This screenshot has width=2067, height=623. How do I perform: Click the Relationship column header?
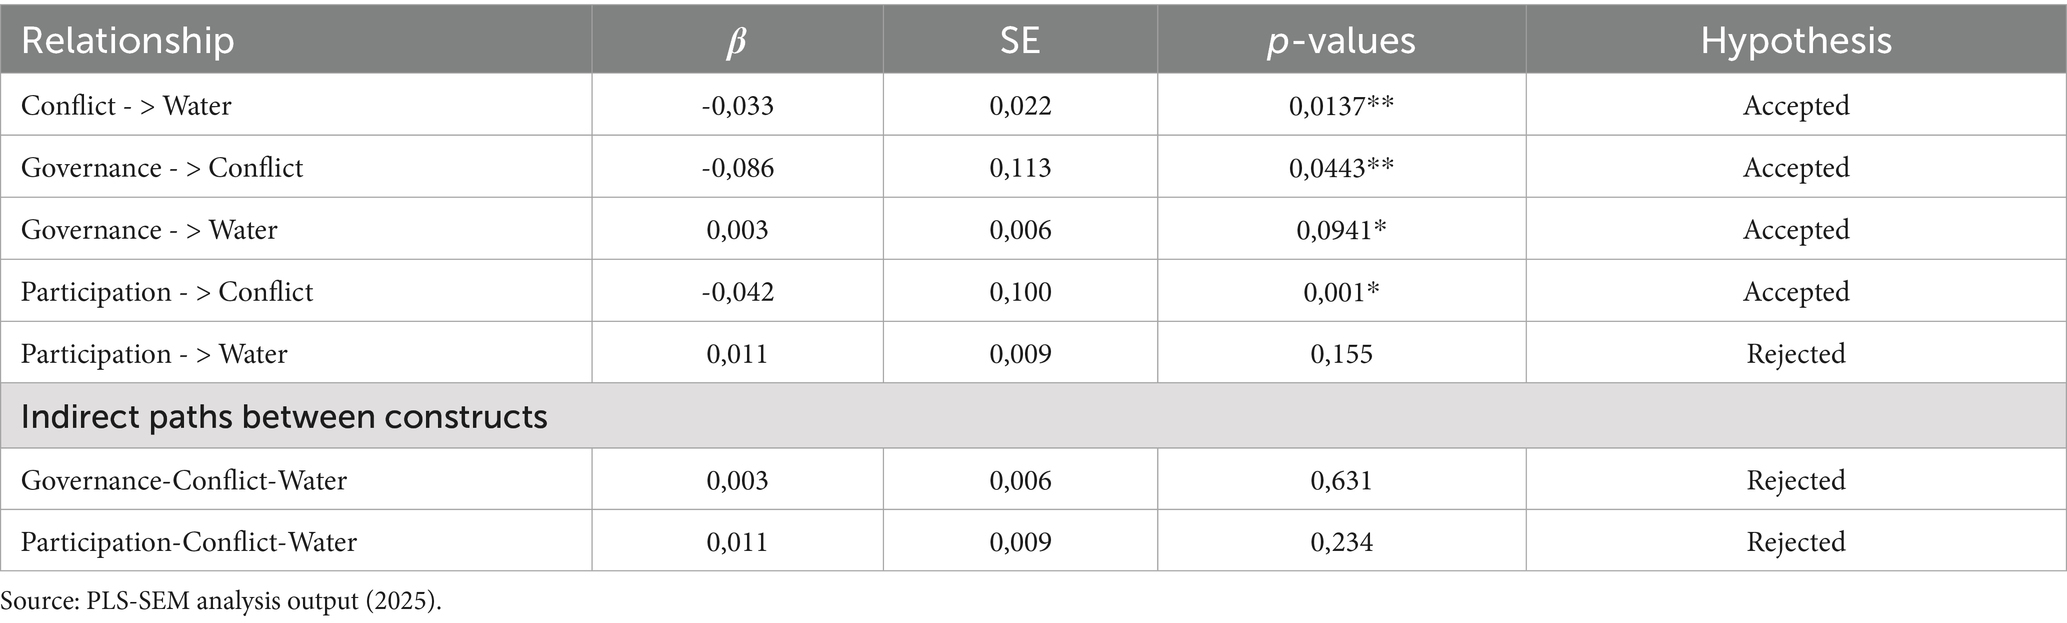coord(127,41)
